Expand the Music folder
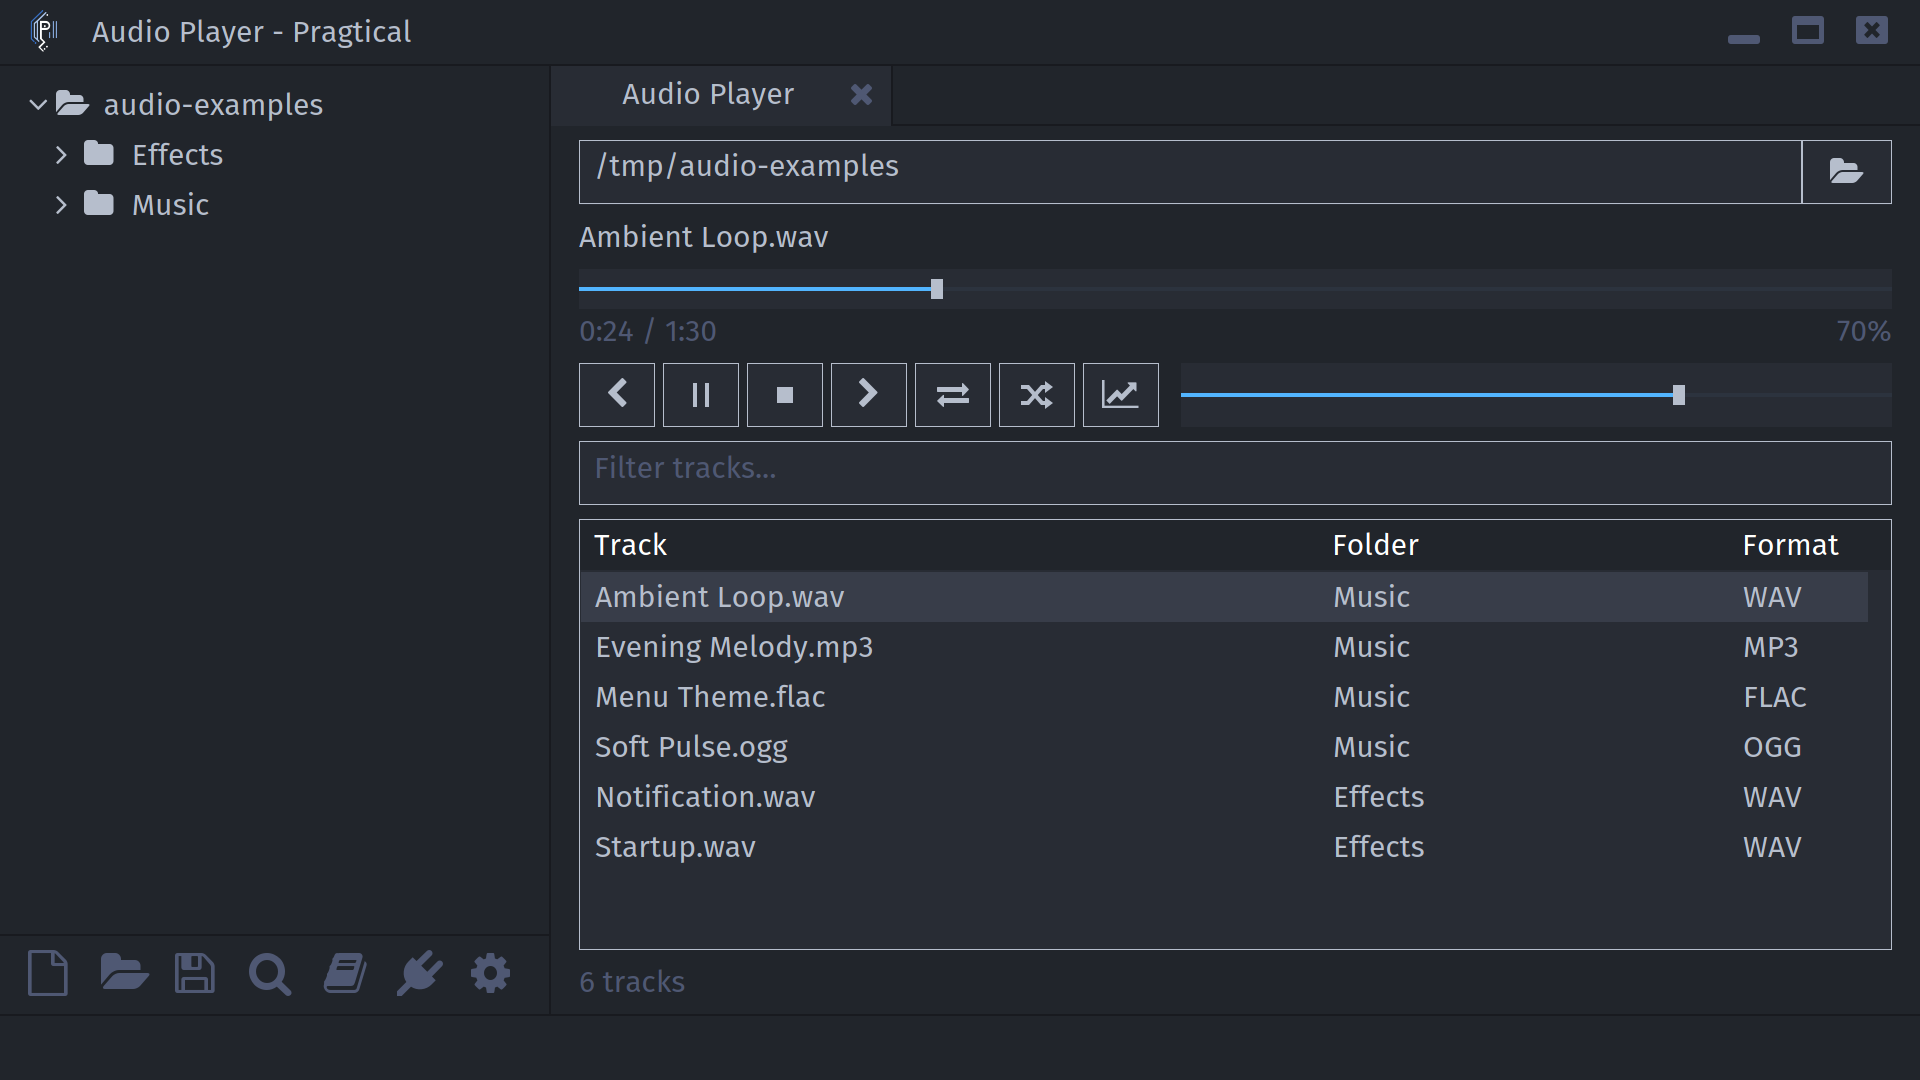Screen dimensions: 1920x1080 click(61, 204)
